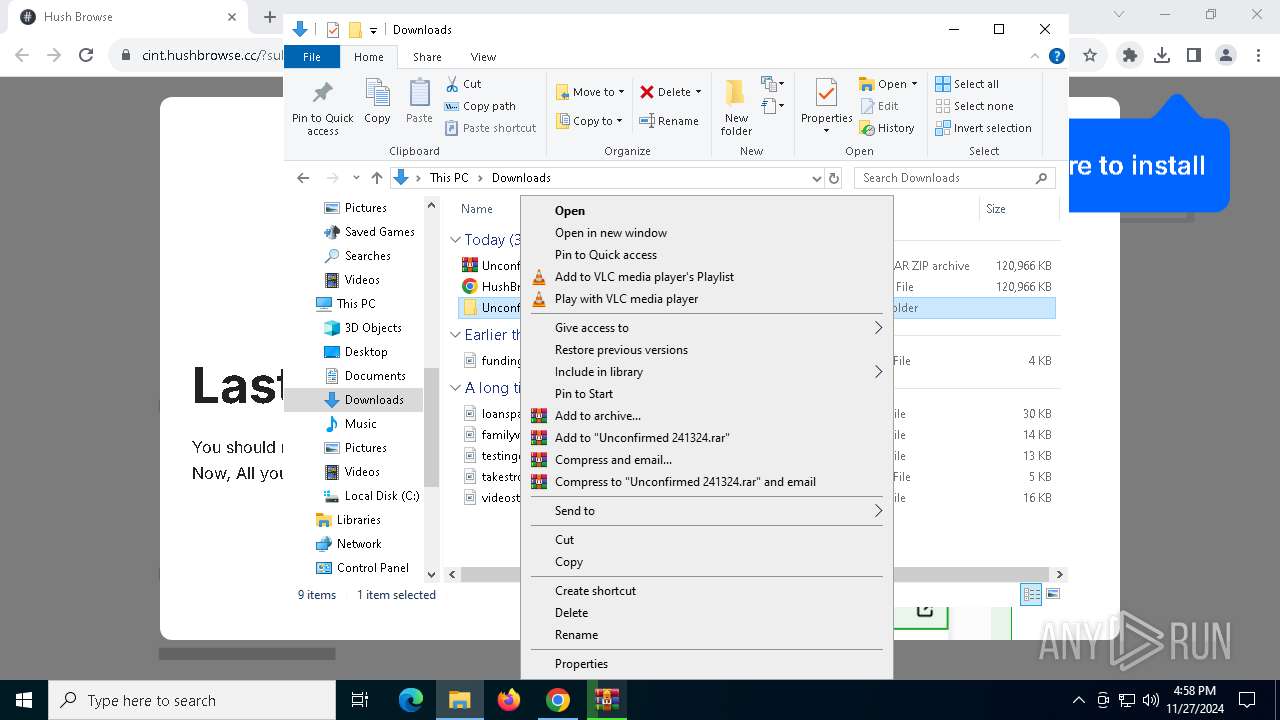Switch to large icons view layout
Image resolution: width=1280 pixels, height=720 pixels.
(x=1052, y=594)
